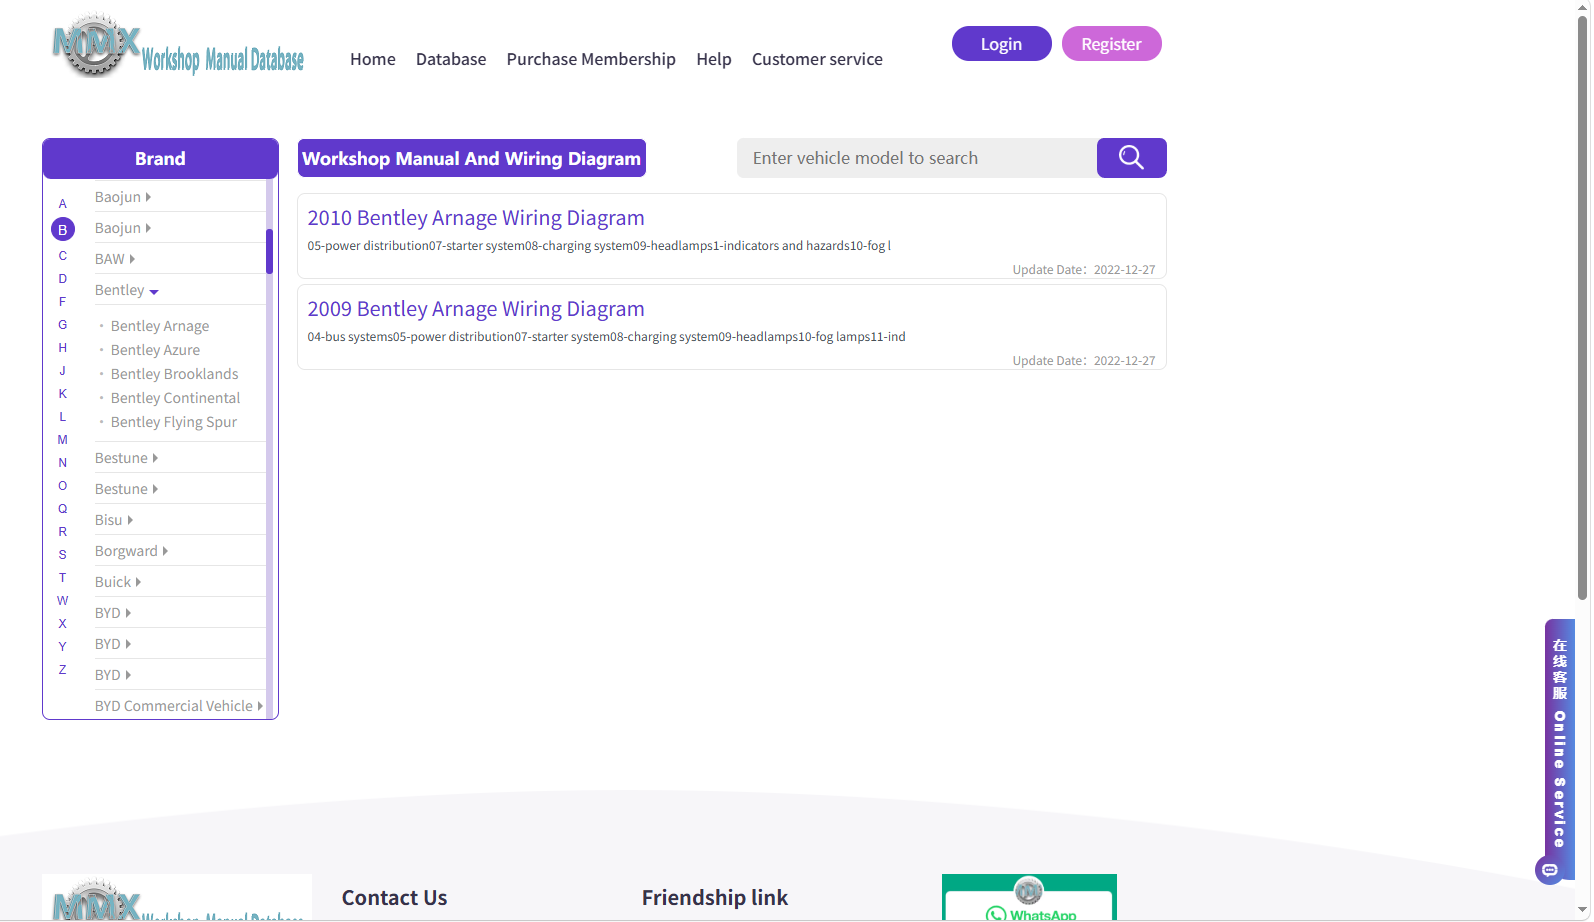1594x922 pixels.
Task: Click the Register button
Action: pyautogui.click(x=1111, y=44)
